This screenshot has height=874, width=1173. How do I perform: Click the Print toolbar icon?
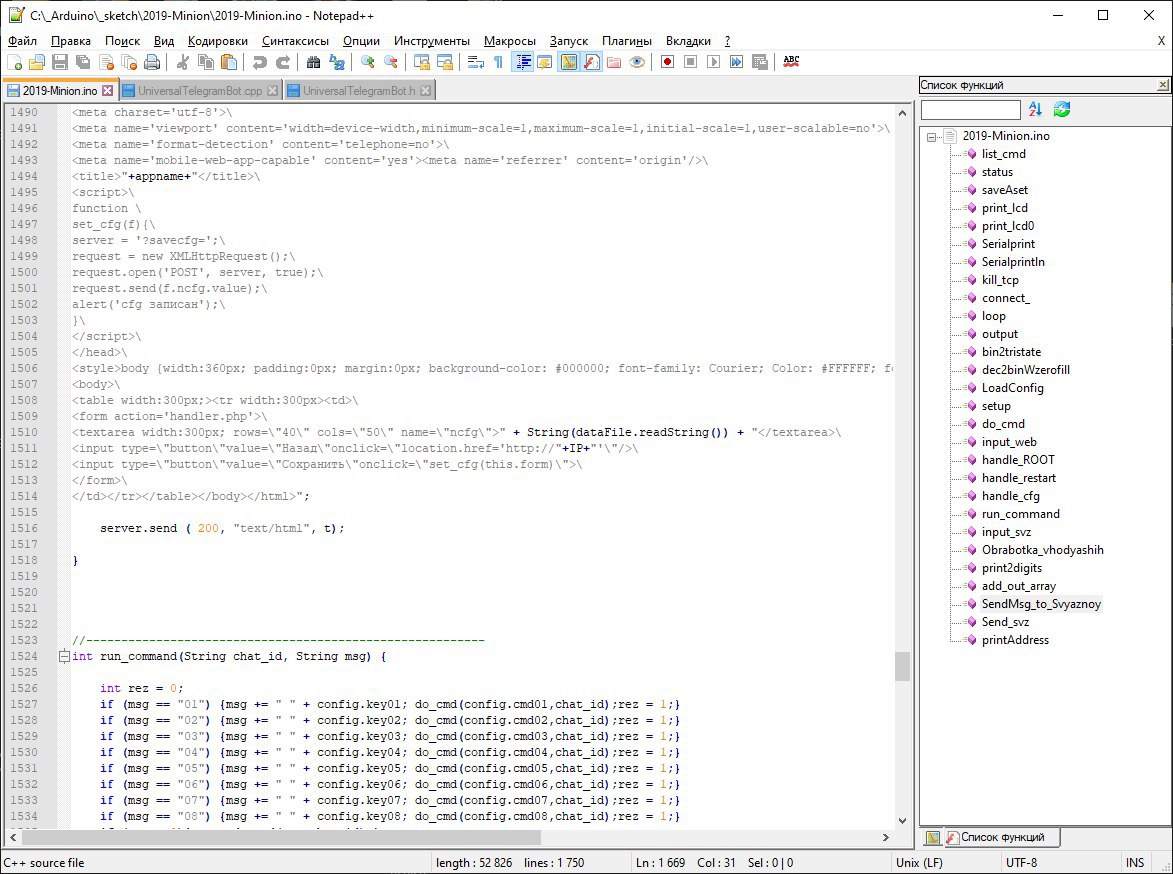(152, 62)
